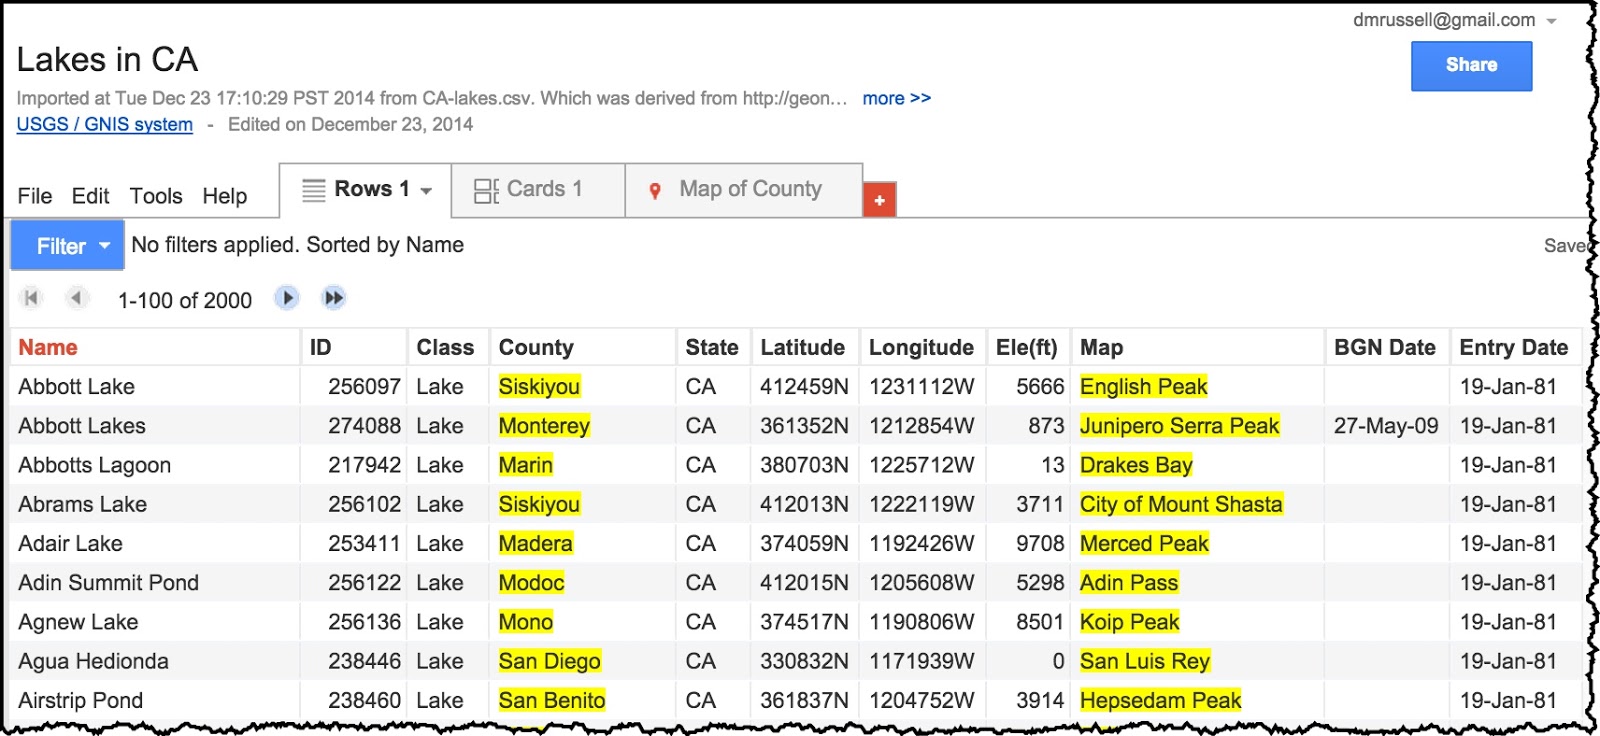Go to the next page of rows
Viewport: 1600px width, 736px height.
[287, 298]
